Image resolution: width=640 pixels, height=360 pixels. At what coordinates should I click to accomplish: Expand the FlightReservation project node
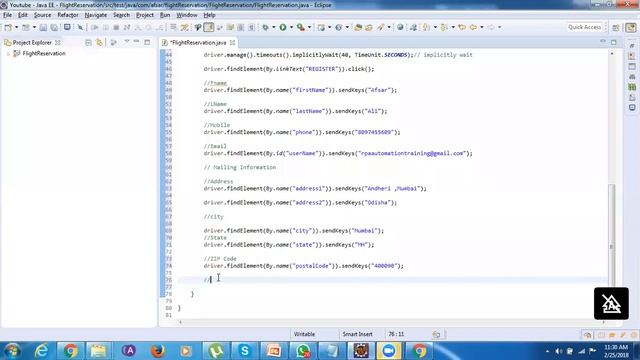coord(8,54)
